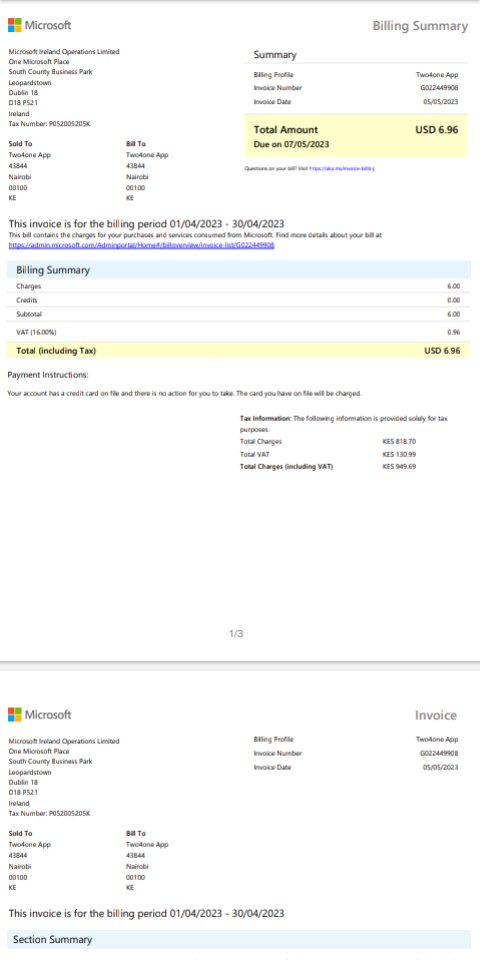Image resolution: width=480 pixels, height=960 pixels.
Task: Click the 'Total (including Tax)' label
Action: 56,351
